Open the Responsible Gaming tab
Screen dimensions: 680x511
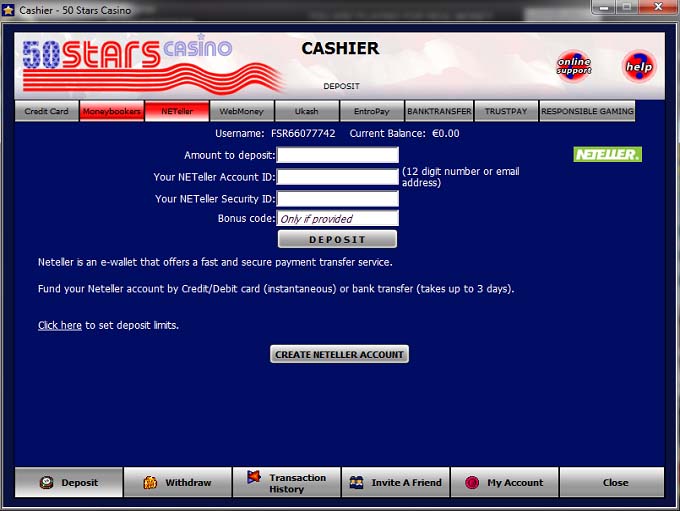[587, 111]
